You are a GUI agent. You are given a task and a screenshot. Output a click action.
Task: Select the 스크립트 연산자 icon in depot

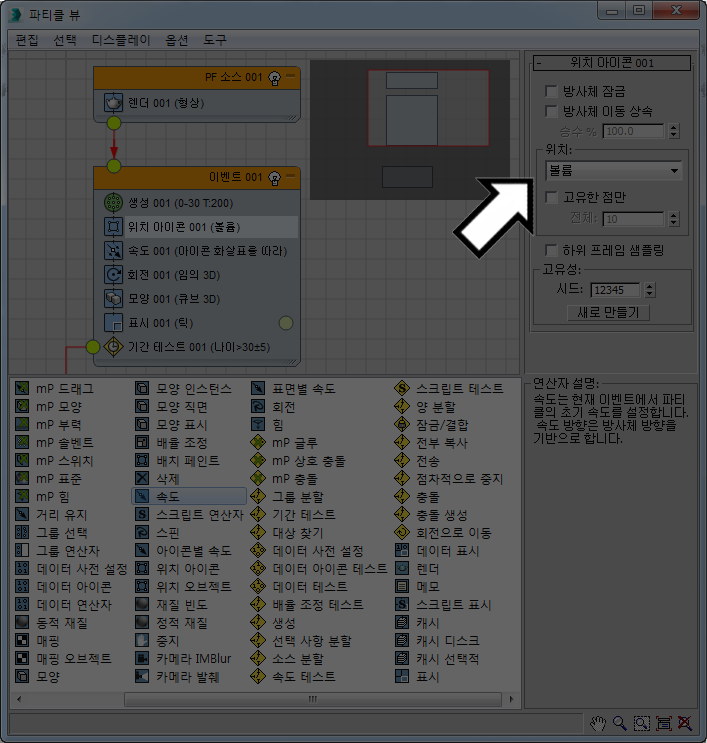[142, 515]
